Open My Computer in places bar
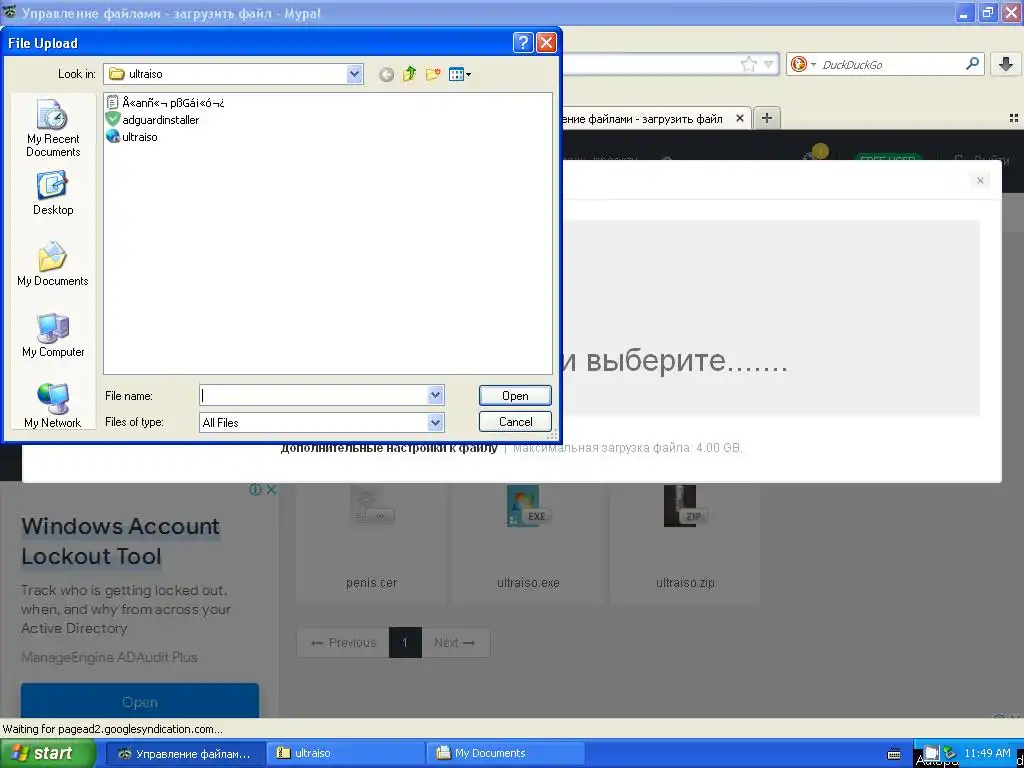This screenshot has height=768, width=1024. coord(53,335)
